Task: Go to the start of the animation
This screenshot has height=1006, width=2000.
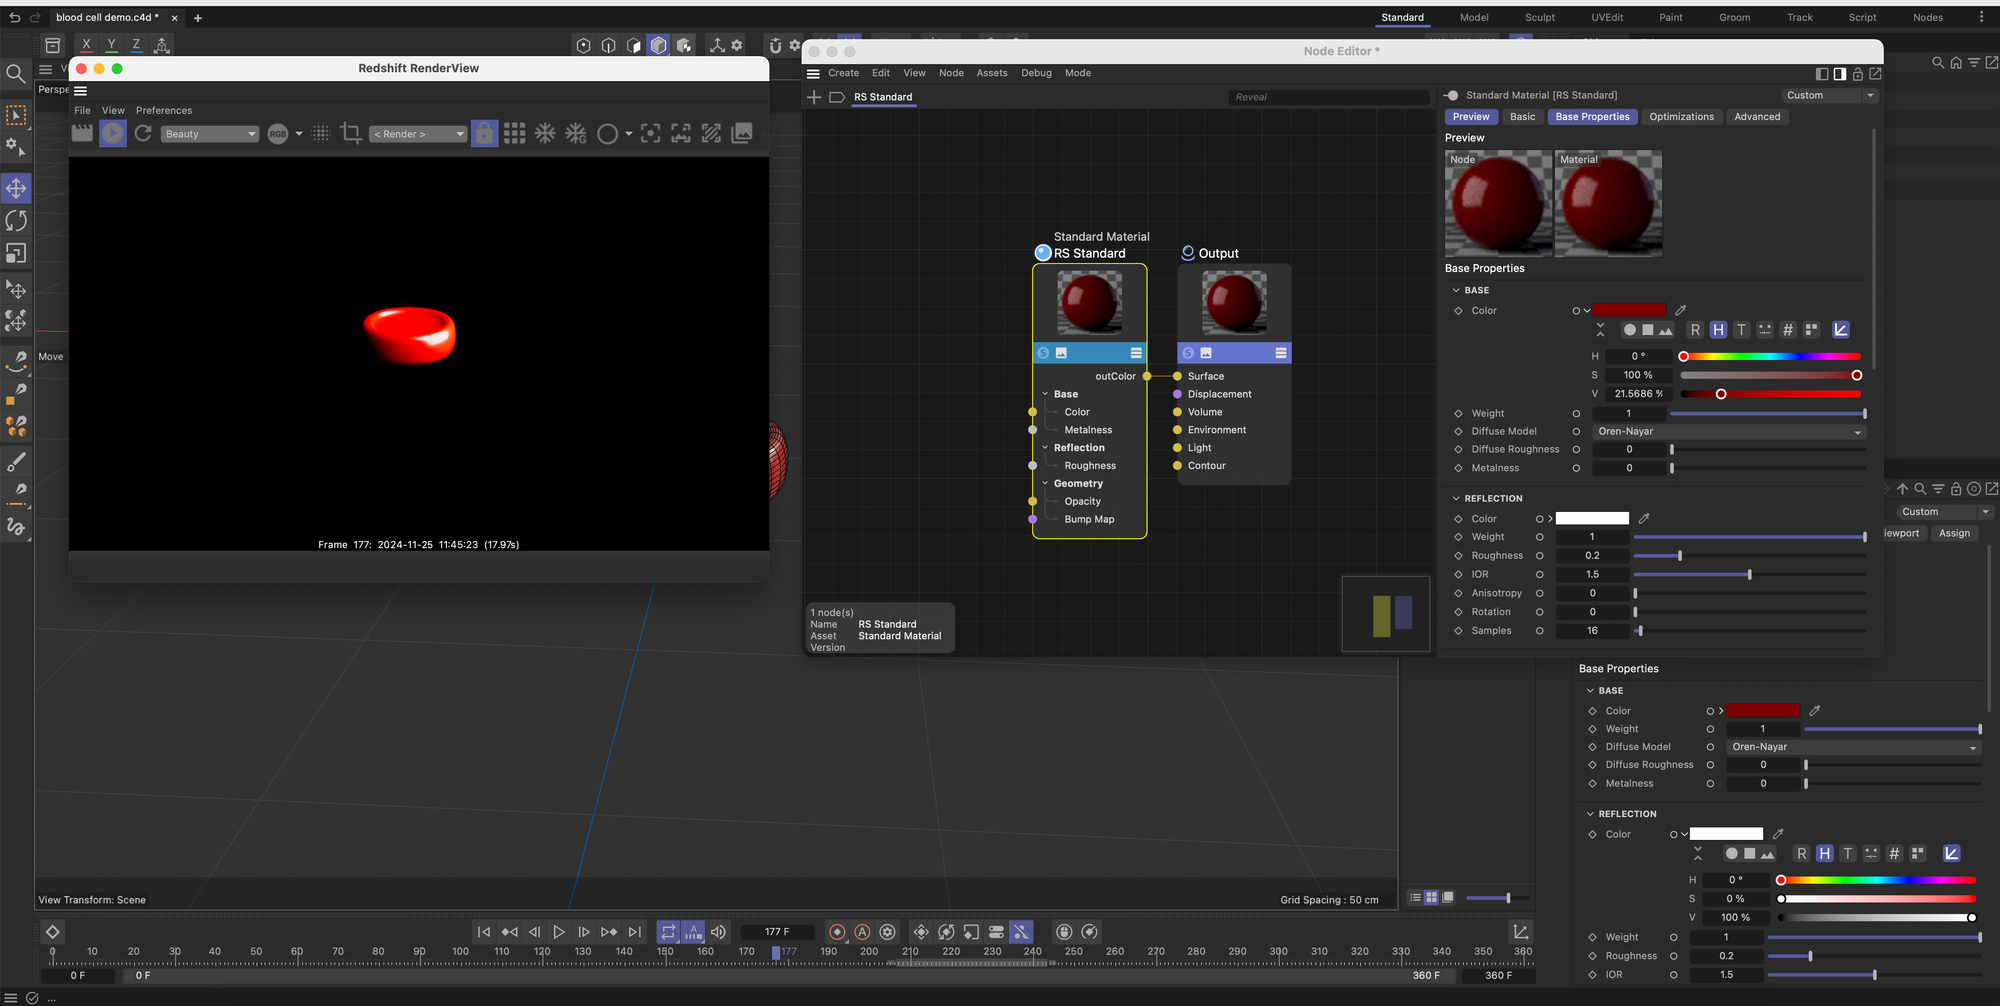Action: 484,932
